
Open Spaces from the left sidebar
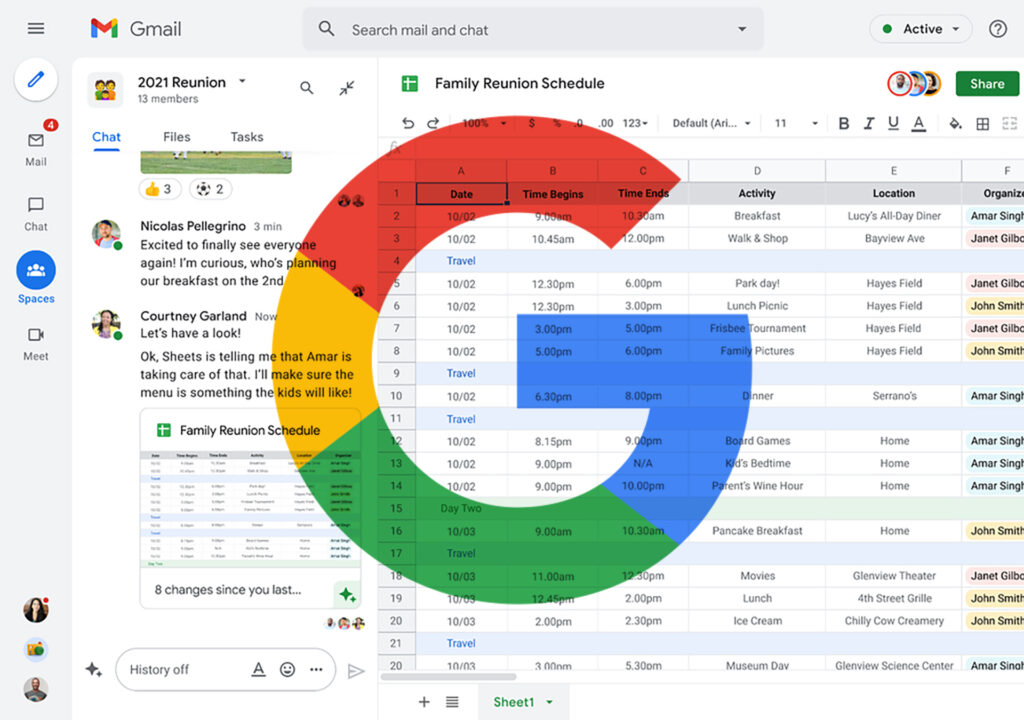tap(36, 272)
